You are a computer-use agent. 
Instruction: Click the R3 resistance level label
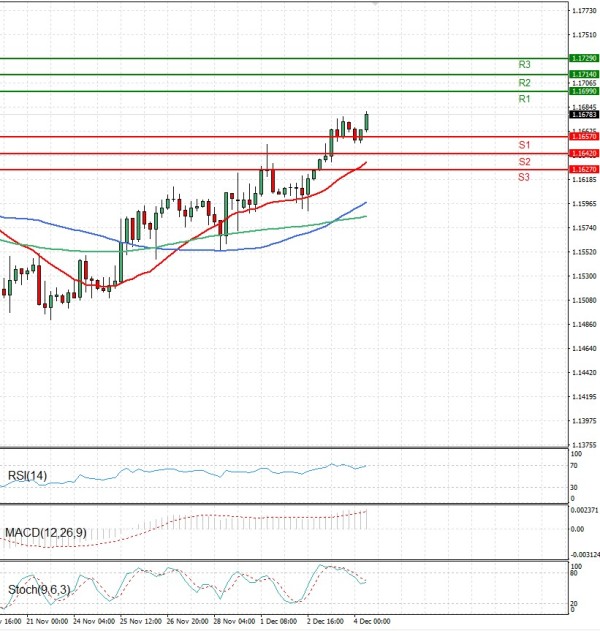[x=524, y=64]
